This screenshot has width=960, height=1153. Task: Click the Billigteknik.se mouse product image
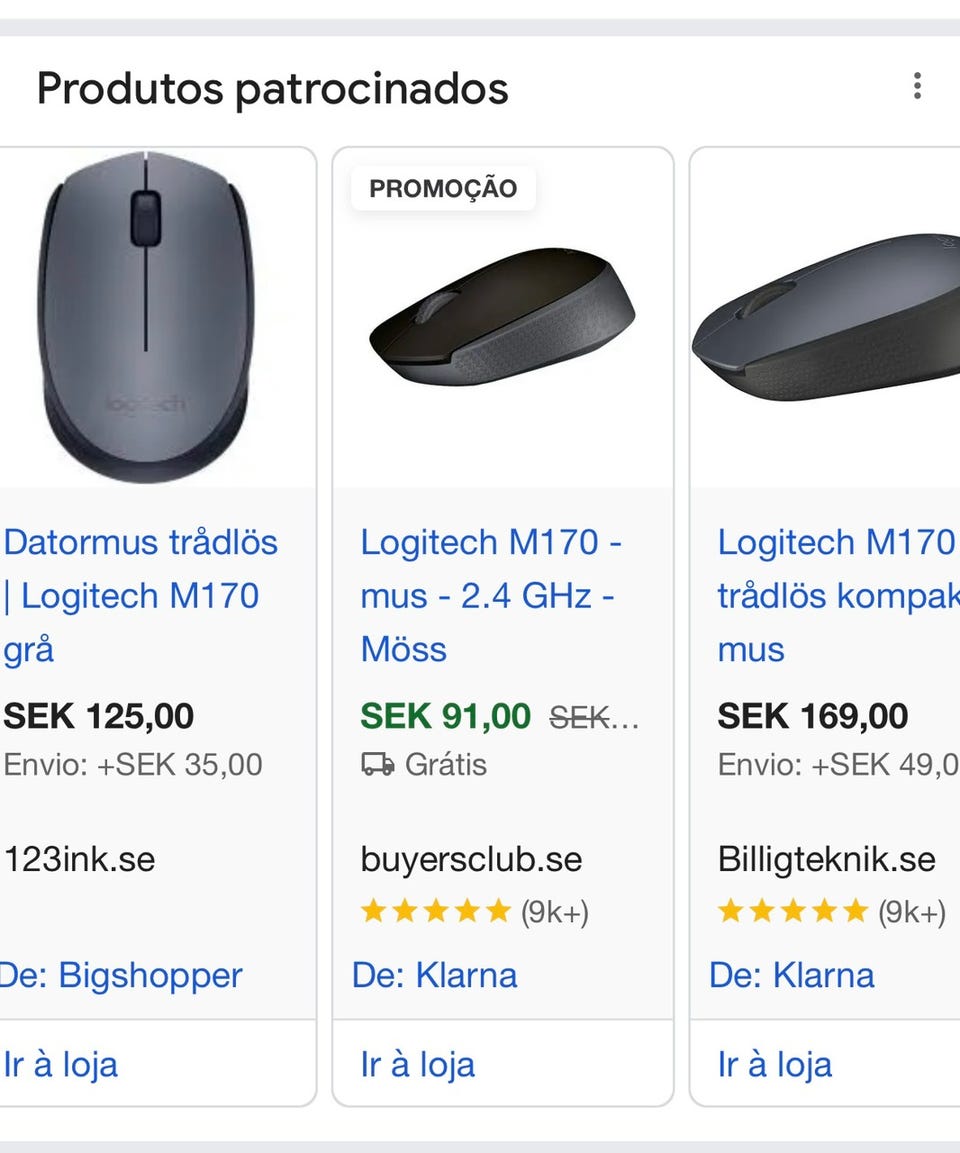coord(826,318)
